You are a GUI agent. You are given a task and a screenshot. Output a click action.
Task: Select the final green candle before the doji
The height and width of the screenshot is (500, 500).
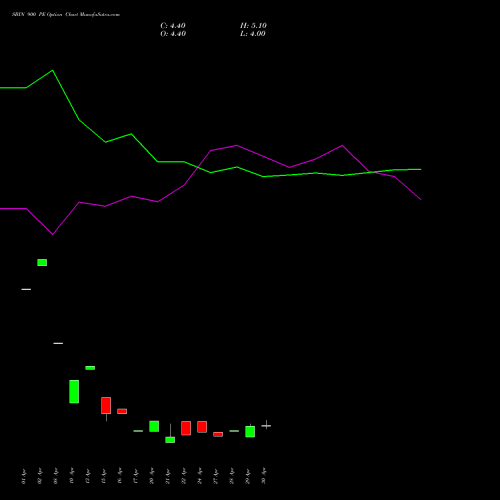point(250,431)
